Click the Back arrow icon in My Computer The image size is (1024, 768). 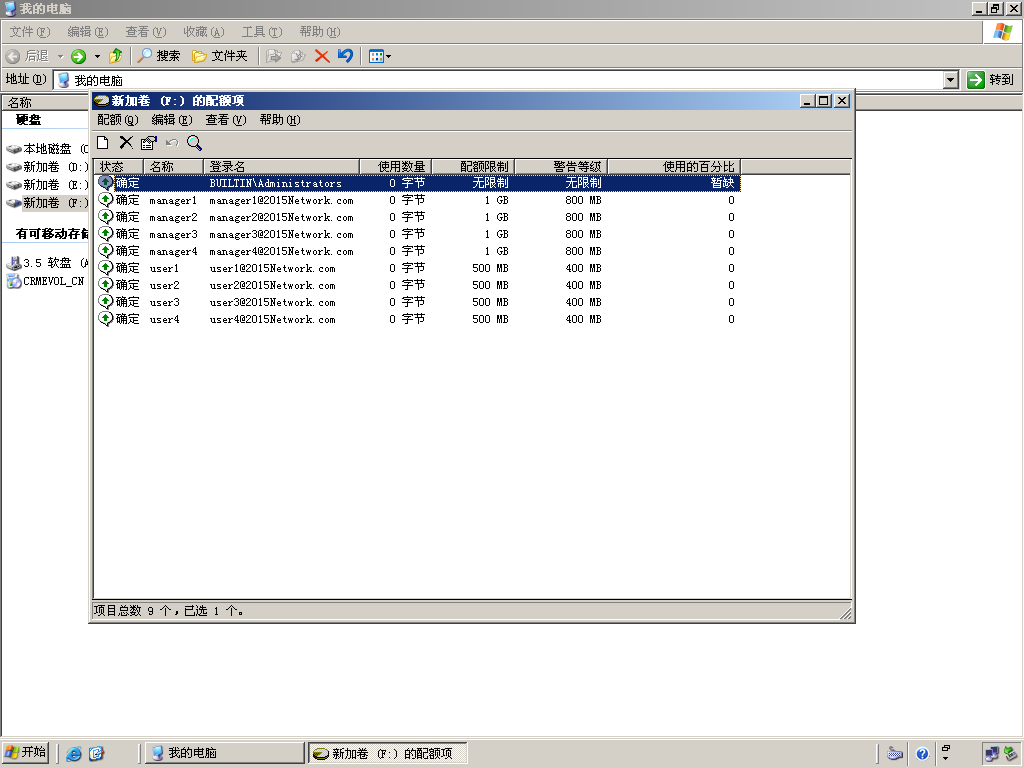(12, 56)
